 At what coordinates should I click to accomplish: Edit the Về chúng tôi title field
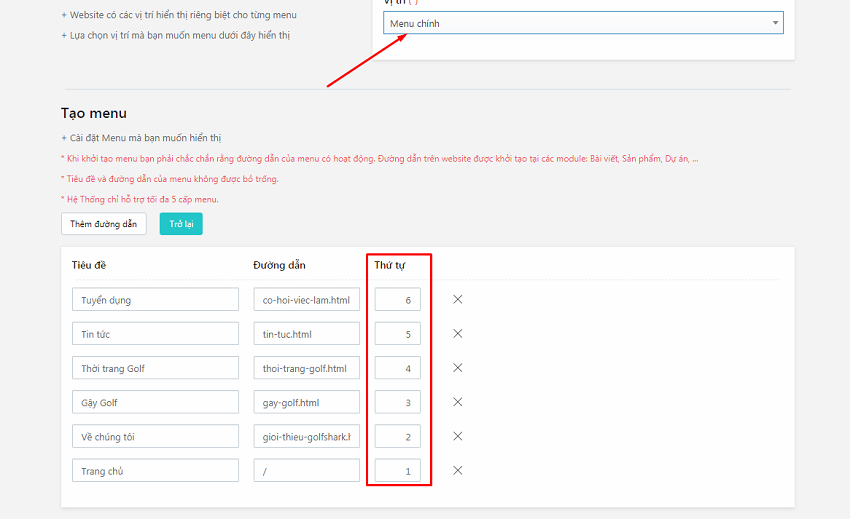pos(155,436)
